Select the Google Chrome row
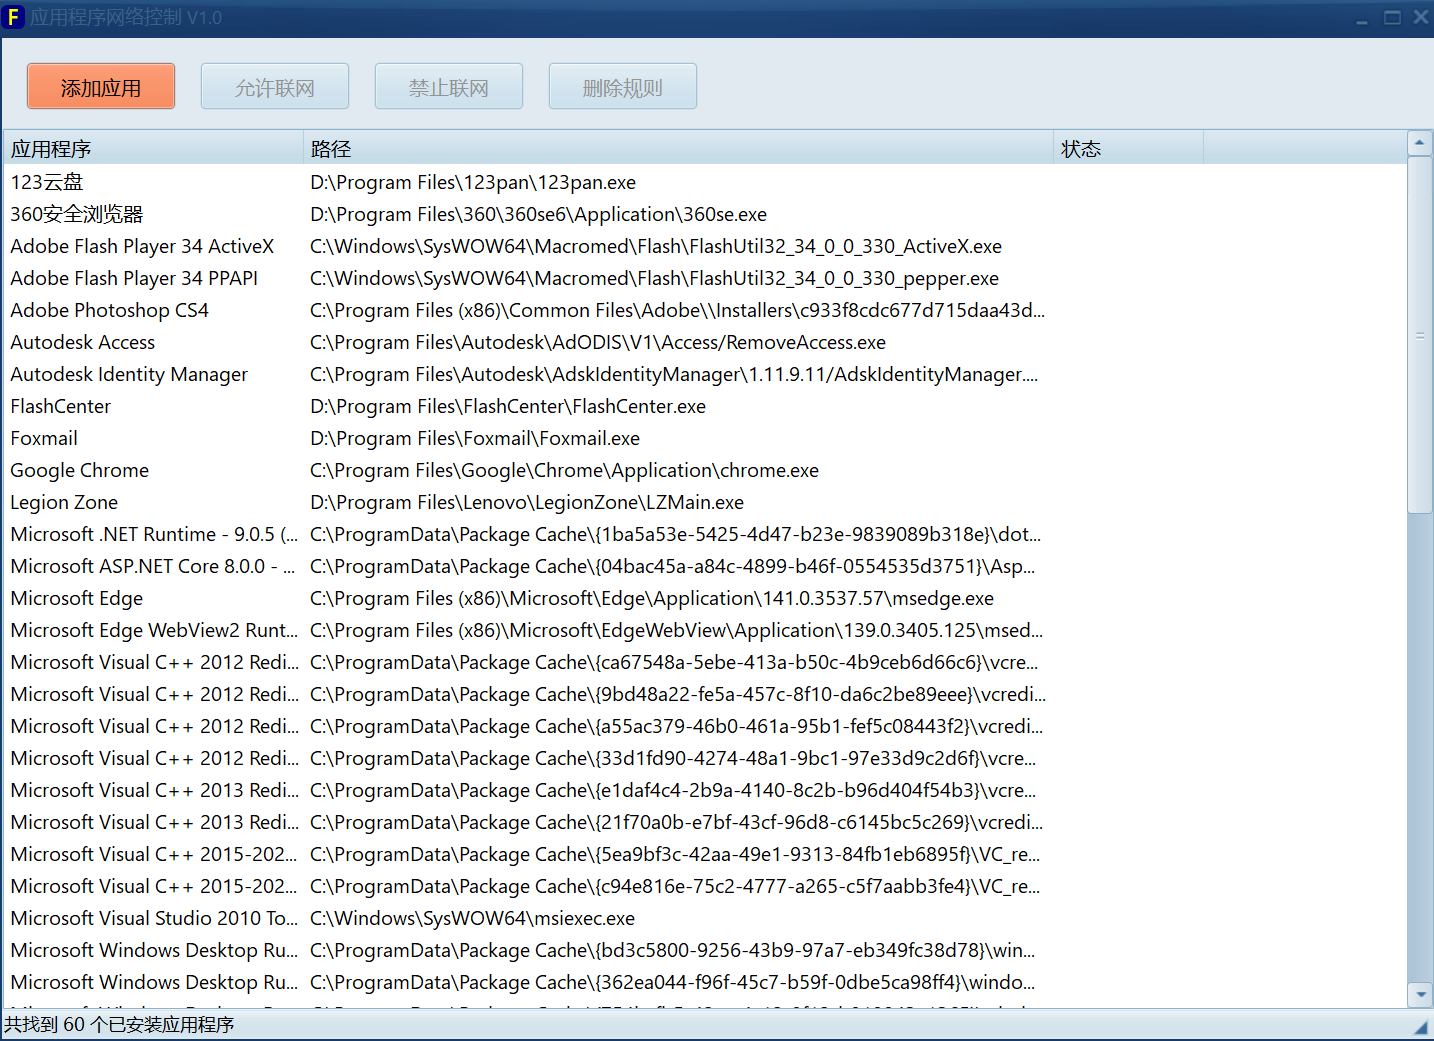The height and width of the screenshot is (1041, 1434). pyautogui.click(x=80, y=470)
